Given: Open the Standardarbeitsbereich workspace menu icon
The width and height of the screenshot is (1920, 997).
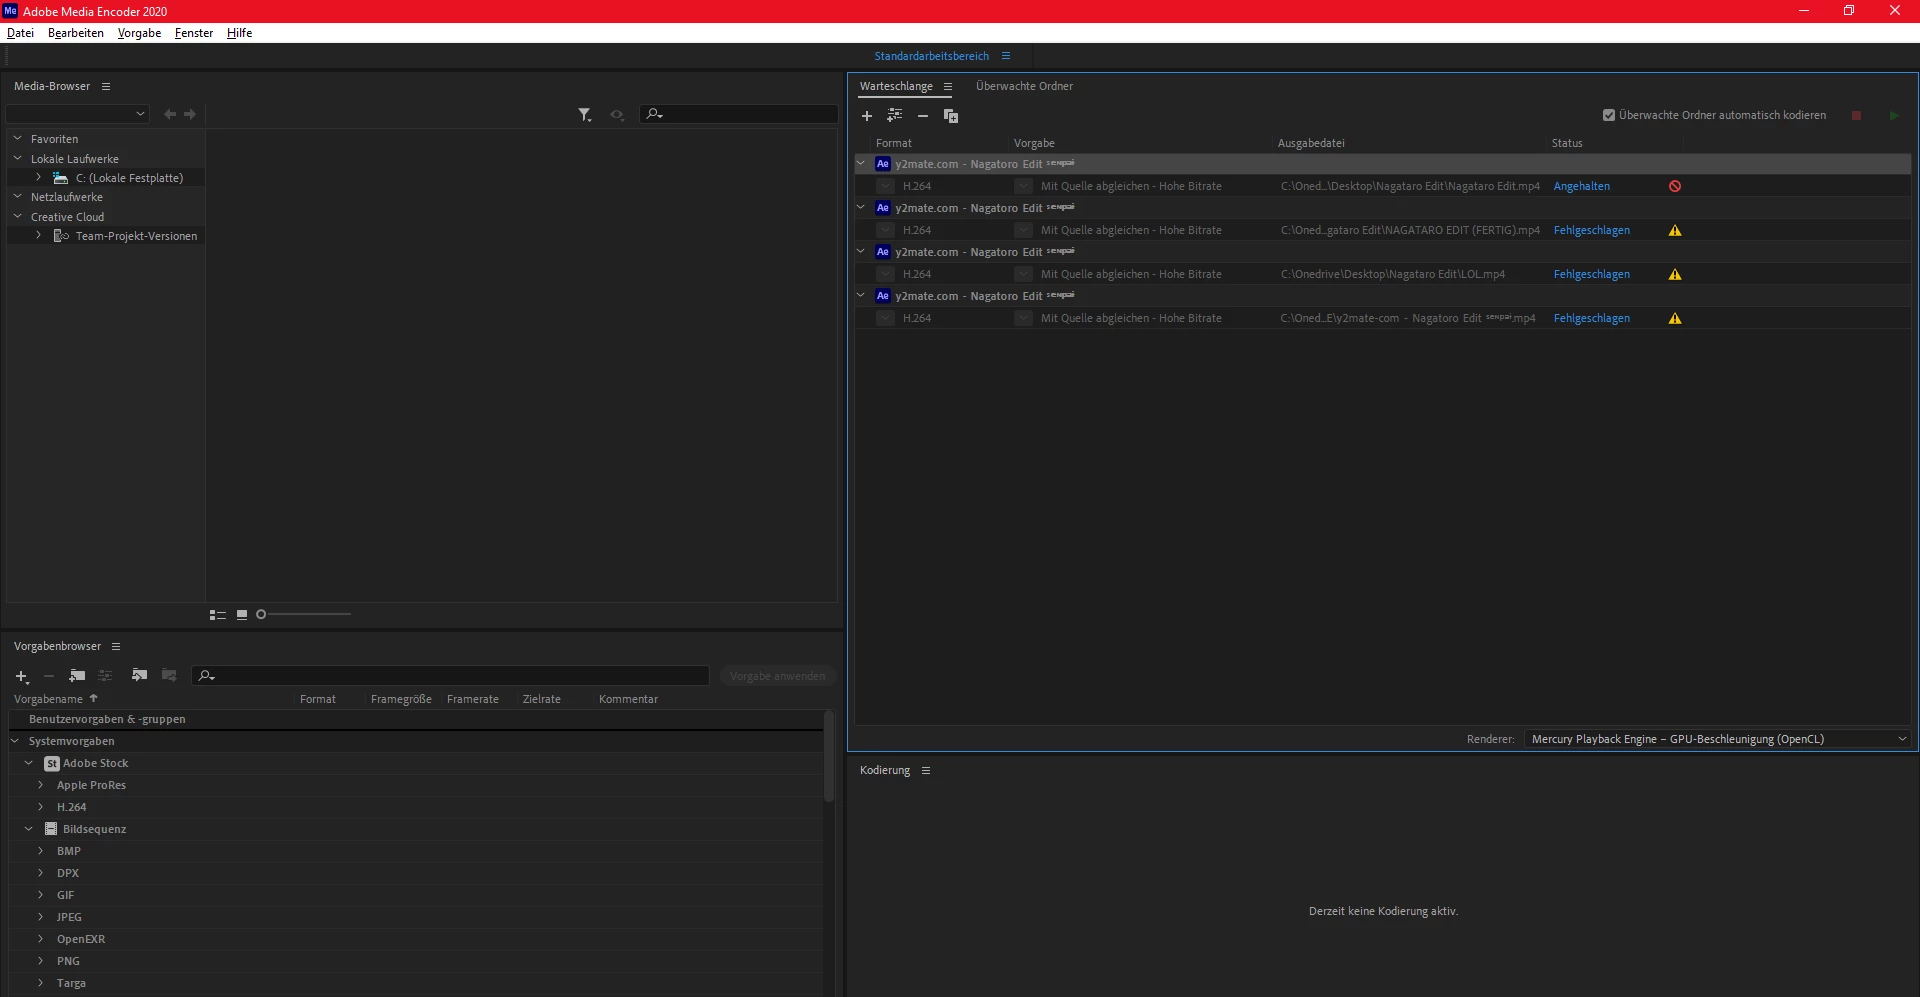Looking at the screenshot, I should 1006,56.
